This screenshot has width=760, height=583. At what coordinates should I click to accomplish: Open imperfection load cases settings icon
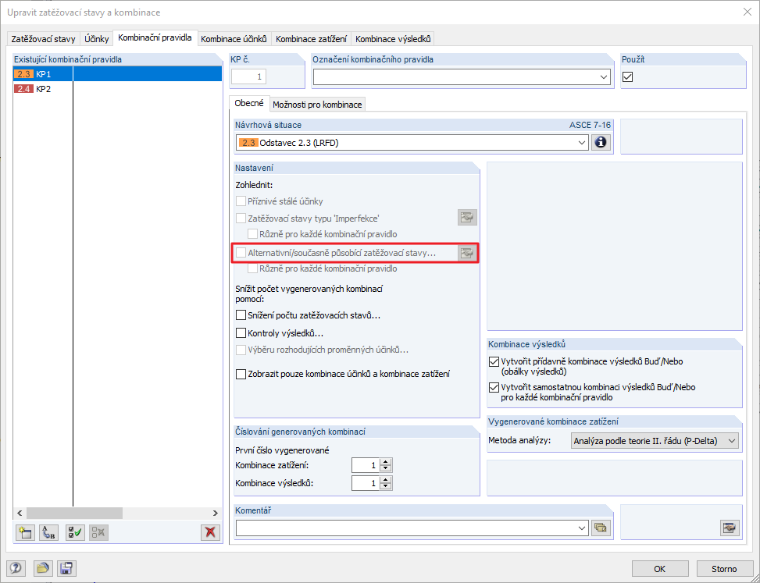click(467, 218)
